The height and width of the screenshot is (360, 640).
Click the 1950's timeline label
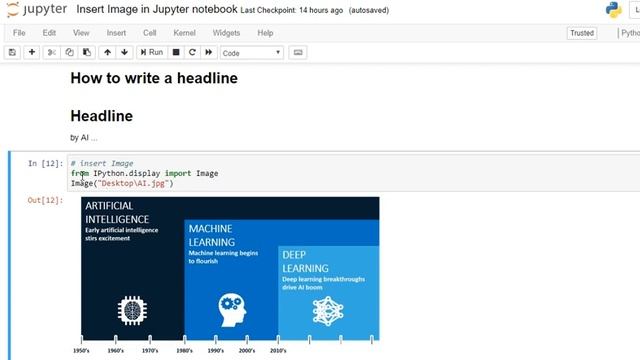point(81,351)
